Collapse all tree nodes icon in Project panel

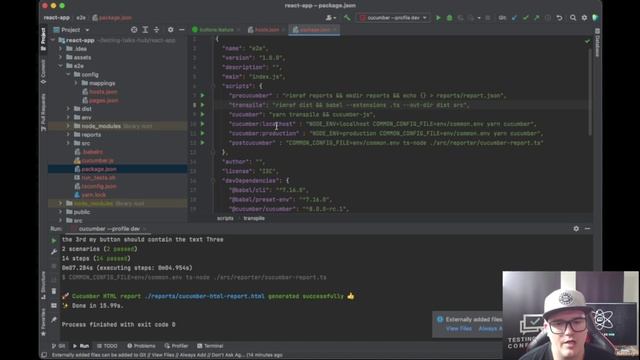point(156,30)
